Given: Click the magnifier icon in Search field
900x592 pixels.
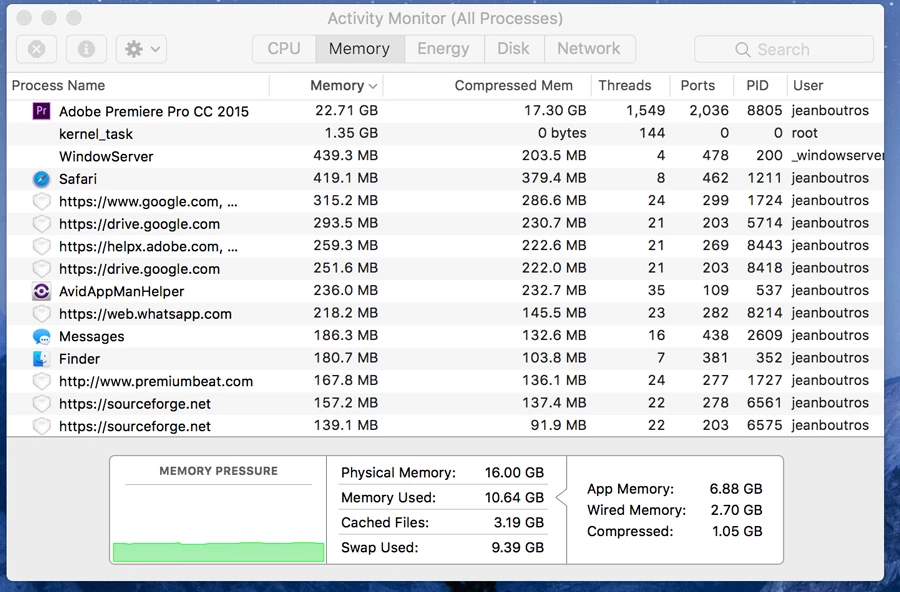Looking at the screenshot, I should [743, 50].
